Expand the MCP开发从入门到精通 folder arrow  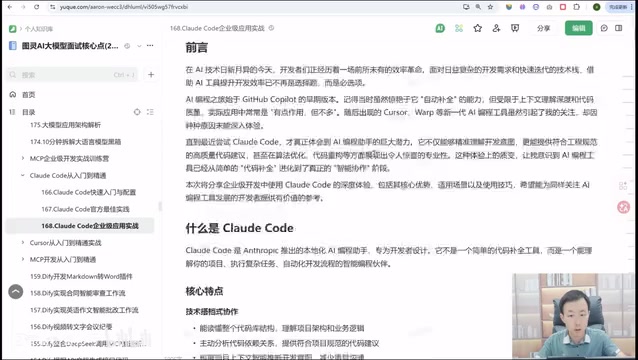pyautogui.click(x=23, y=259)
